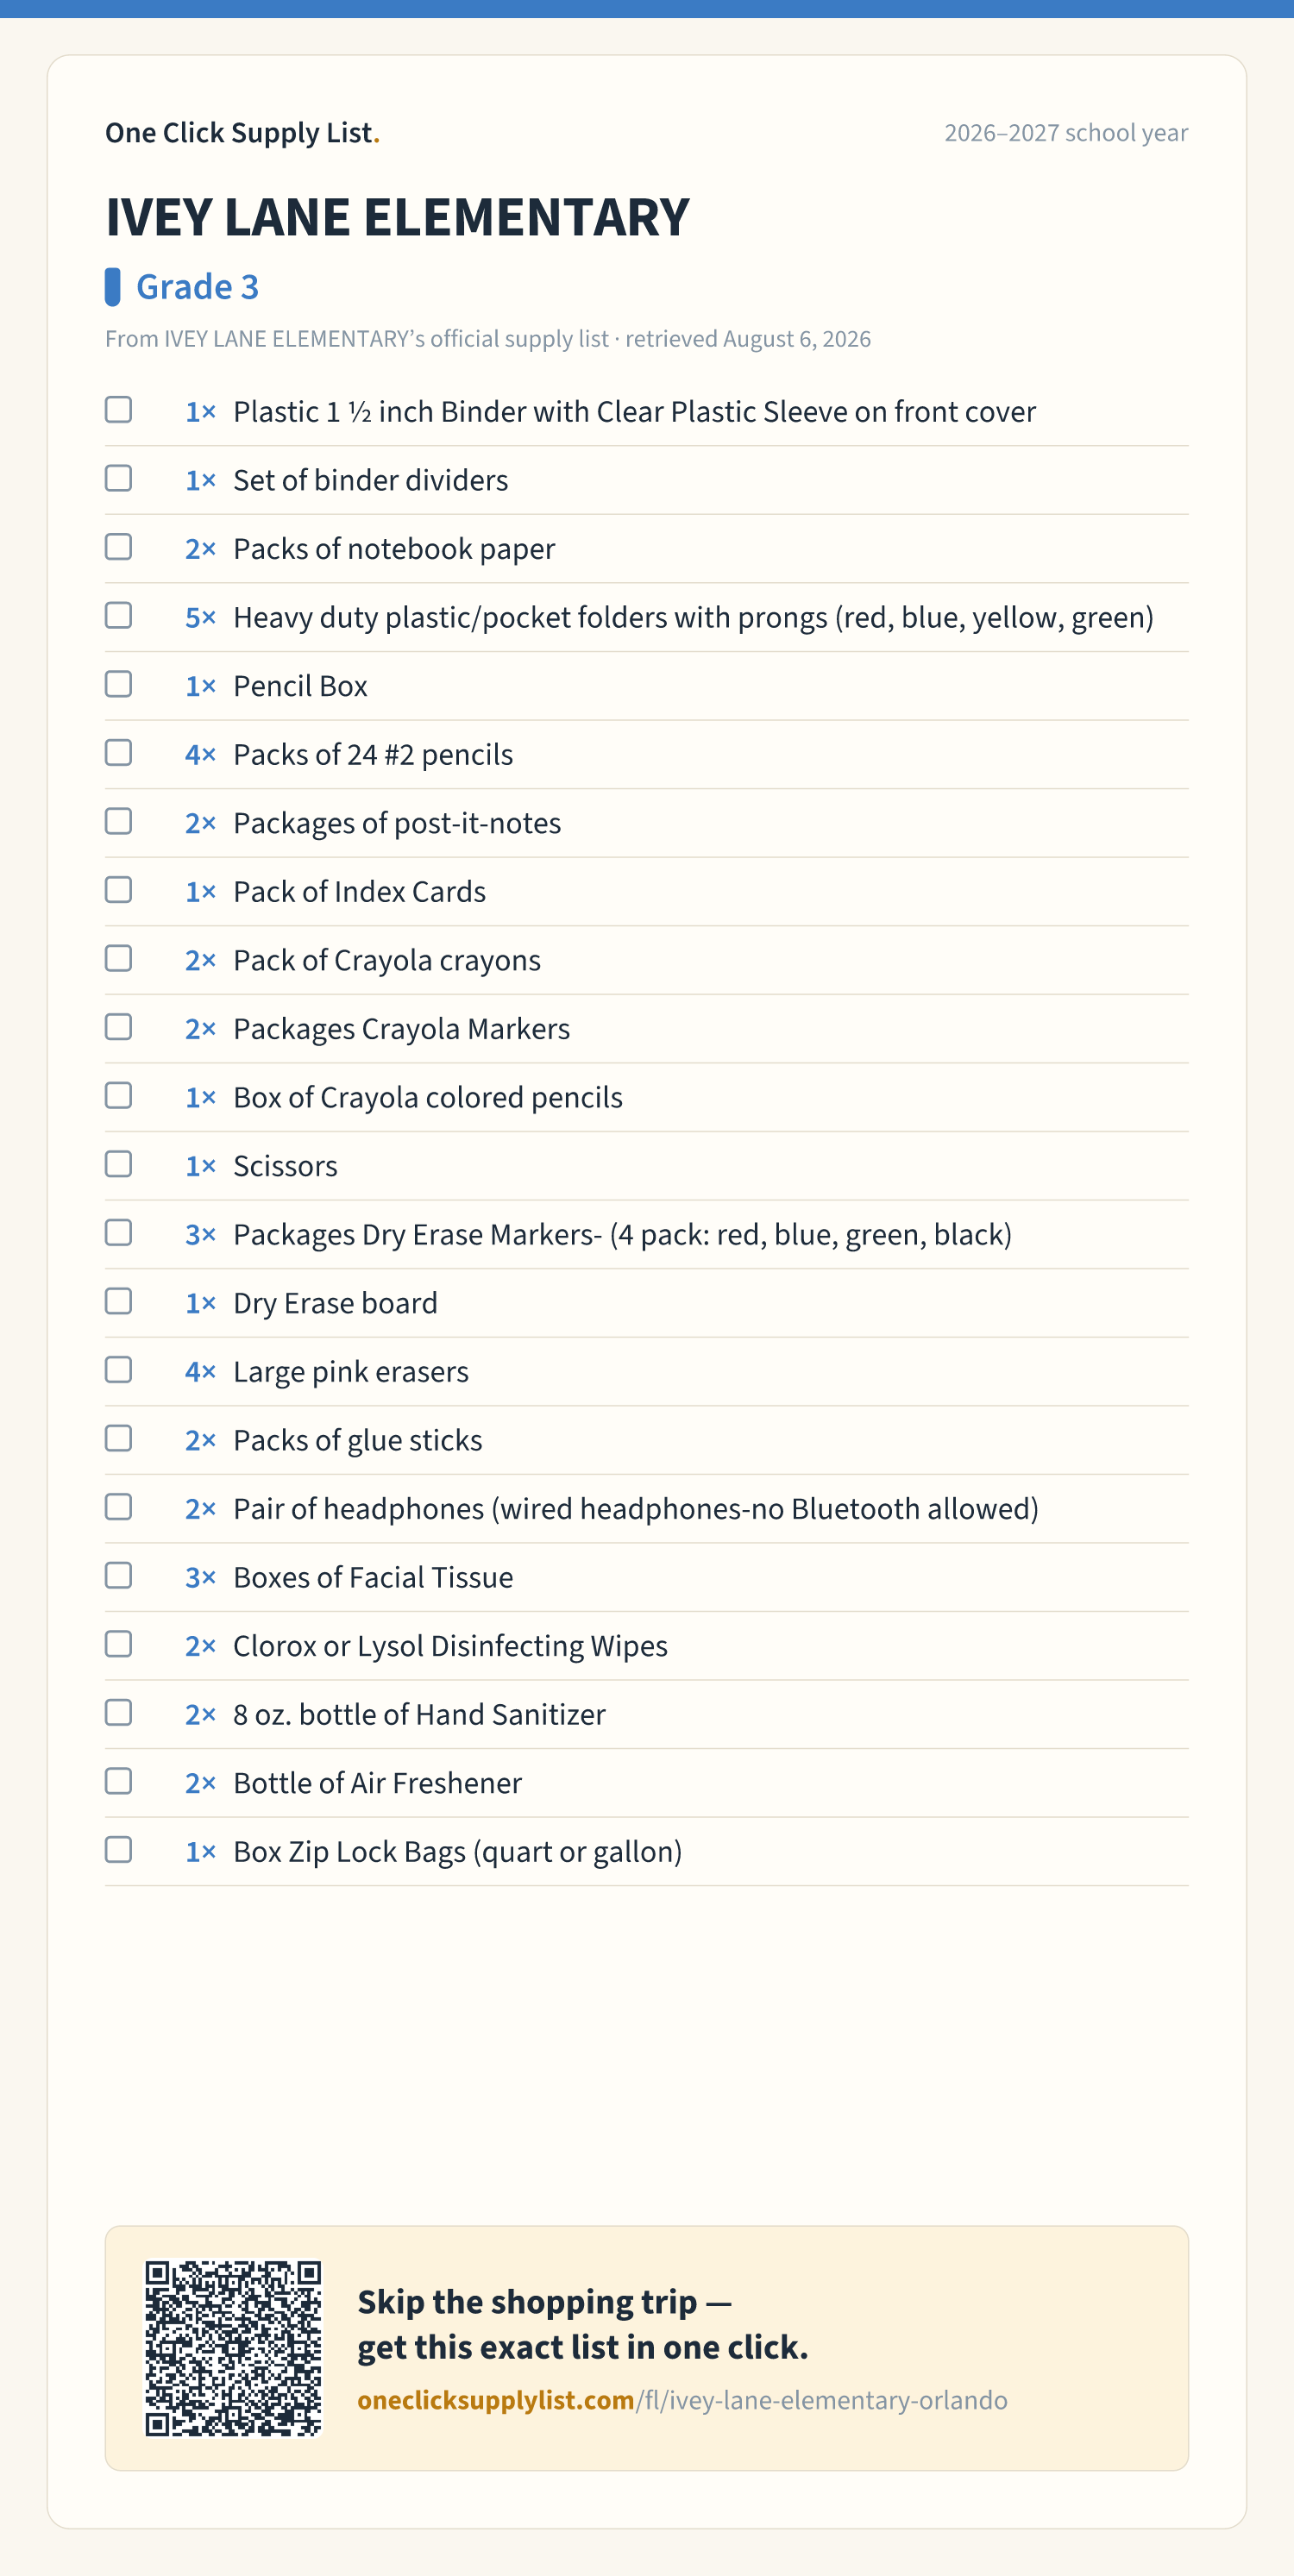The width and height of the screenshot is (1294, 2576).
Task: Check the Pack of Index Cards checkbox
Action: [x=118, y=890]
